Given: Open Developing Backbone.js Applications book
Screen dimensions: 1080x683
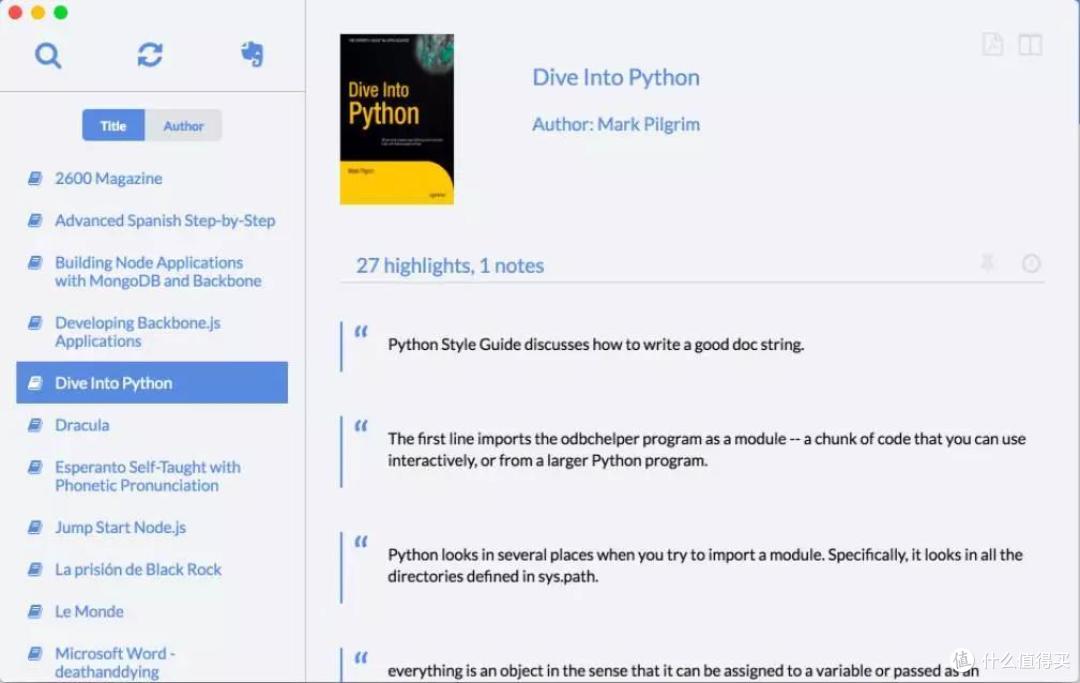Looking at the screenshot, I should tap(137, 332).
